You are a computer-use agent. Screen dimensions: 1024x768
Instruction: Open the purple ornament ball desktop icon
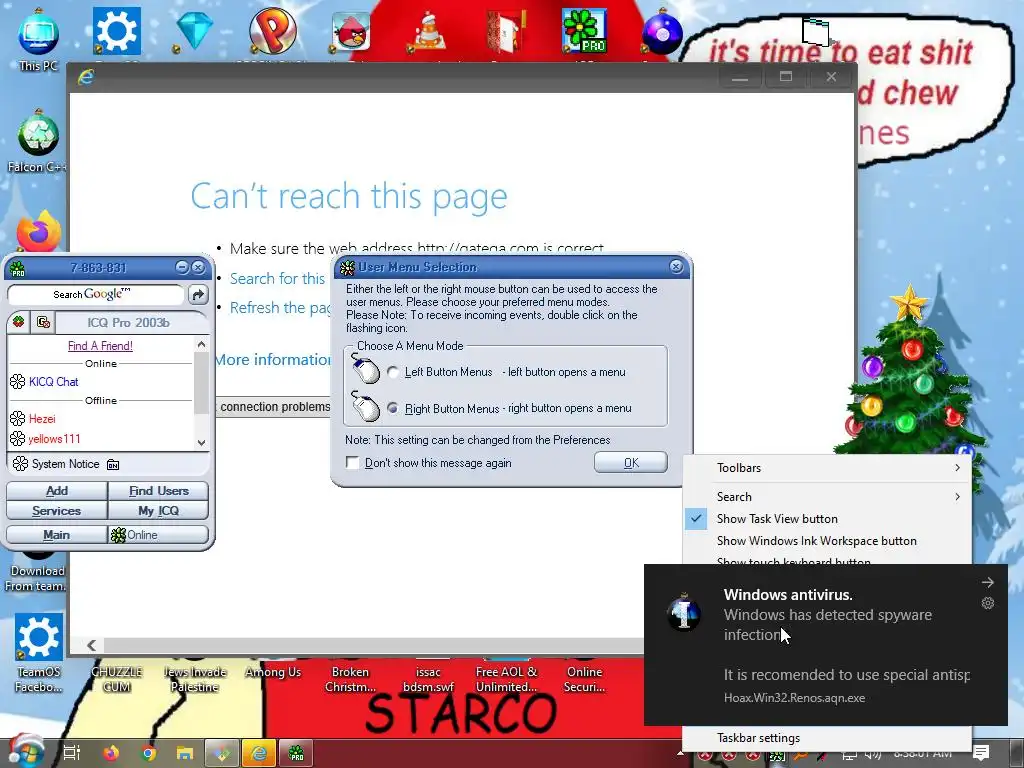coord(662,33)
